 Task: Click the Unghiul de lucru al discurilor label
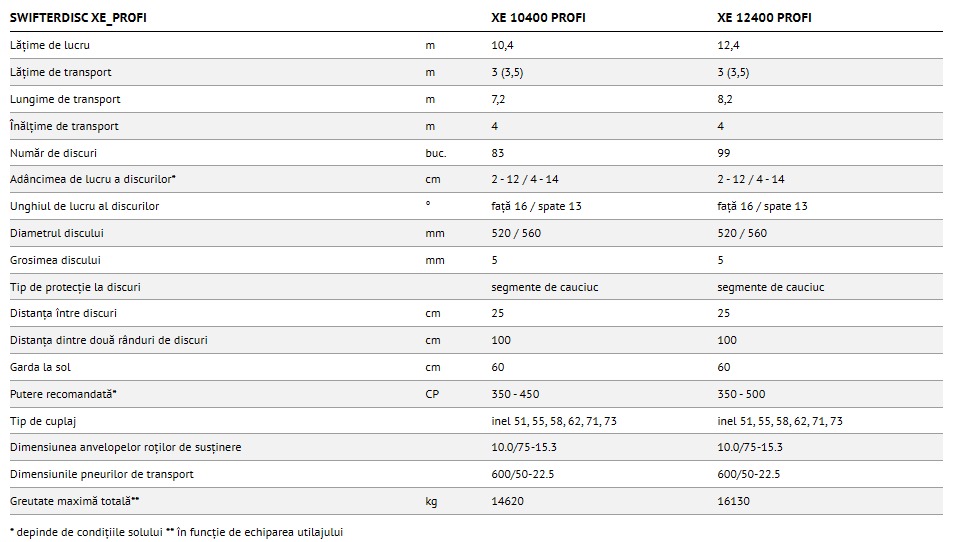tap(84, 206)
